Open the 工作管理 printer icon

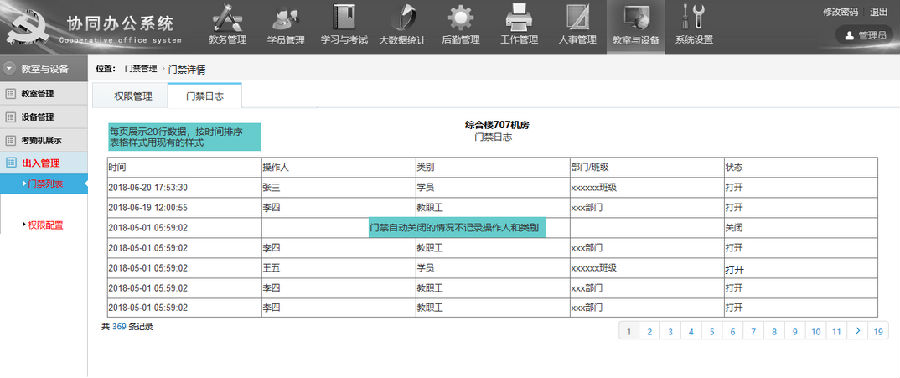[519, 18]
